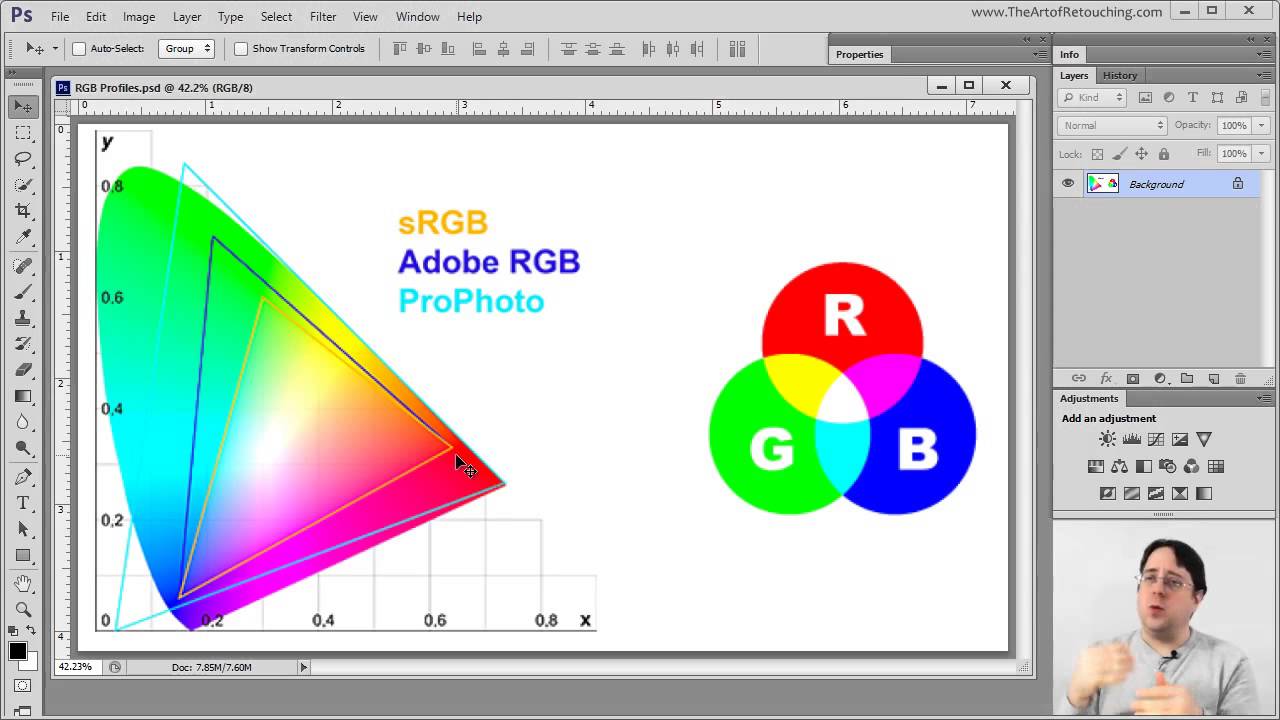Screen dimensions: 1280x720
Task: Select the Eraser tool
Action: coord(23,370)
